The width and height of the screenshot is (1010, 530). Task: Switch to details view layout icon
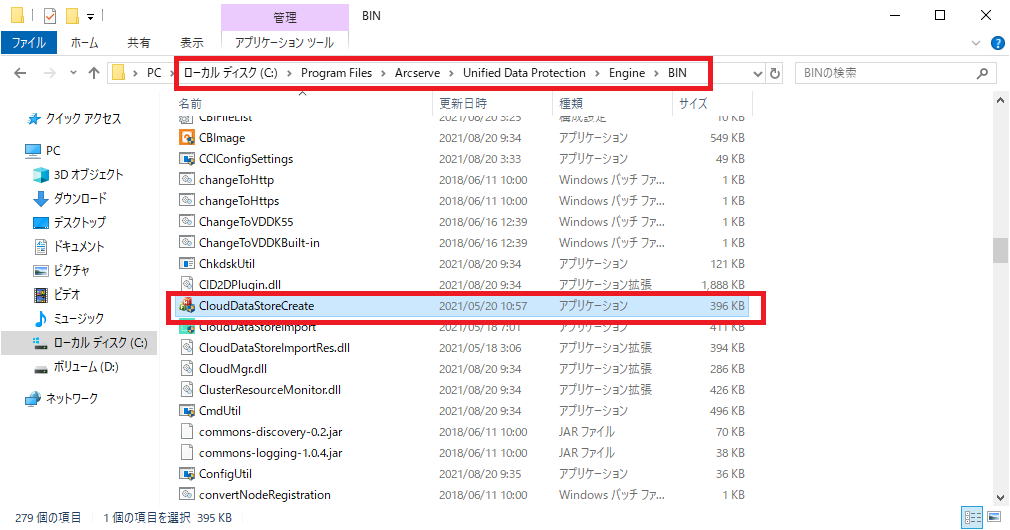[x=972, y=517]
